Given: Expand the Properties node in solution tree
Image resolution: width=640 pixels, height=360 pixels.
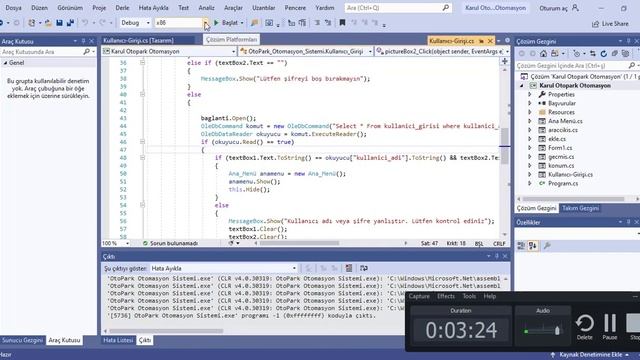Looking at the screenshot, I should (530, 94).
